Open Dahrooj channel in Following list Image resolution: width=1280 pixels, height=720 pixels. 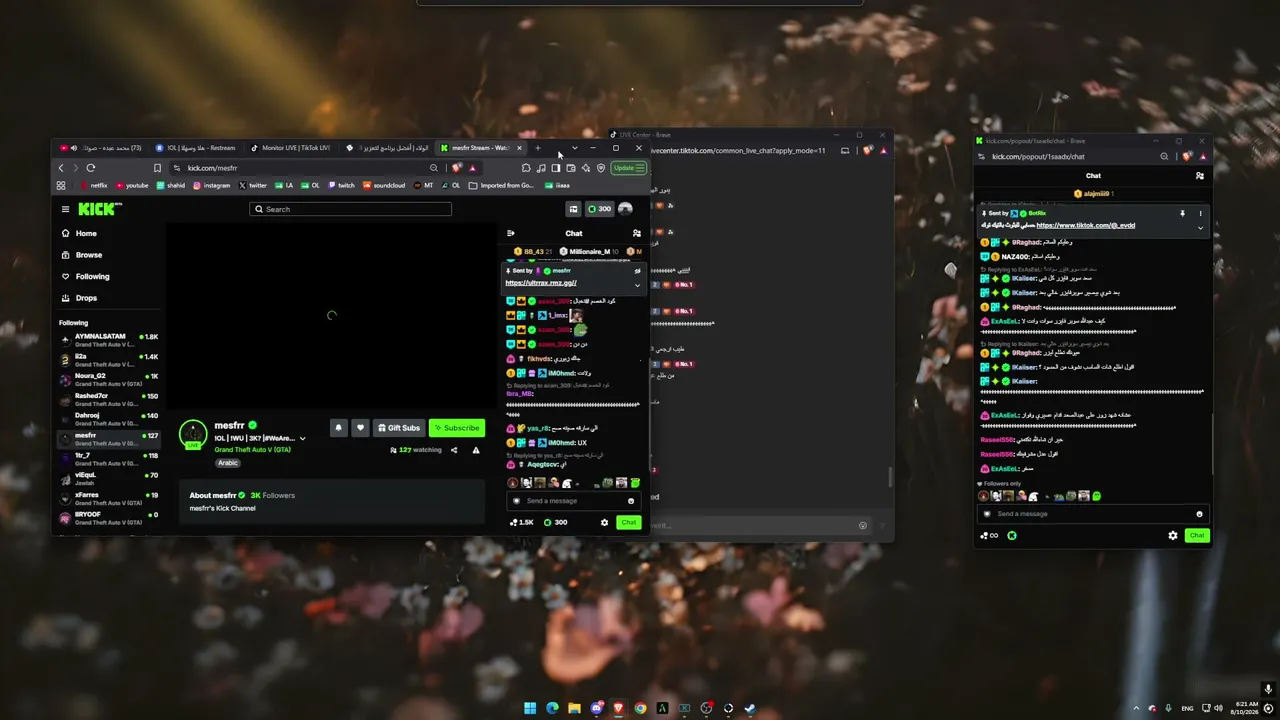pyautogui.click(x=108, y=419)
